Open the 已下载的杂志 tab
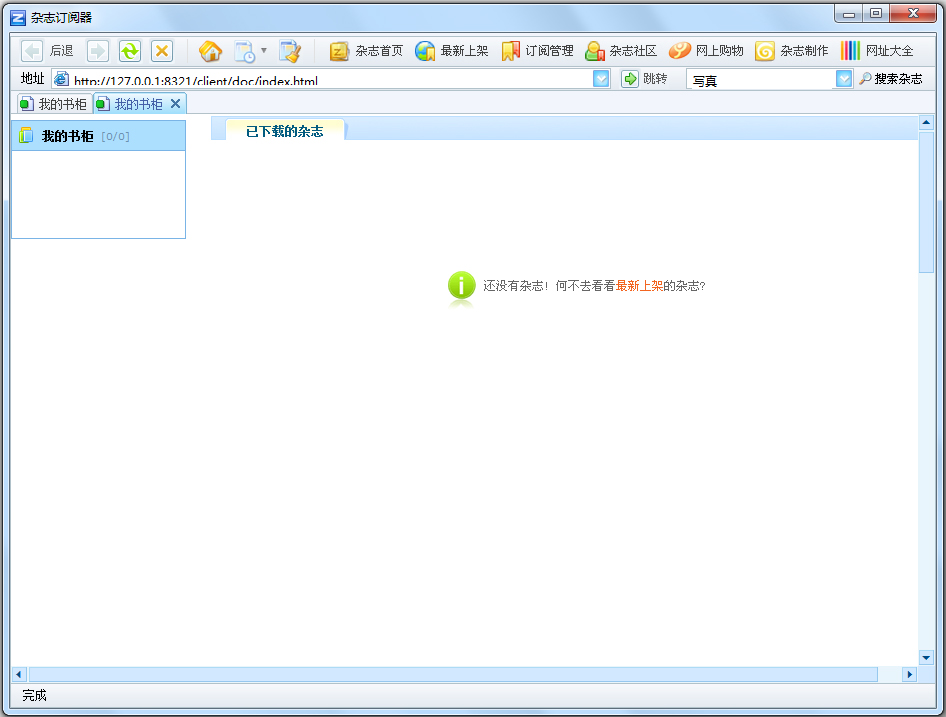 point(285,131)
